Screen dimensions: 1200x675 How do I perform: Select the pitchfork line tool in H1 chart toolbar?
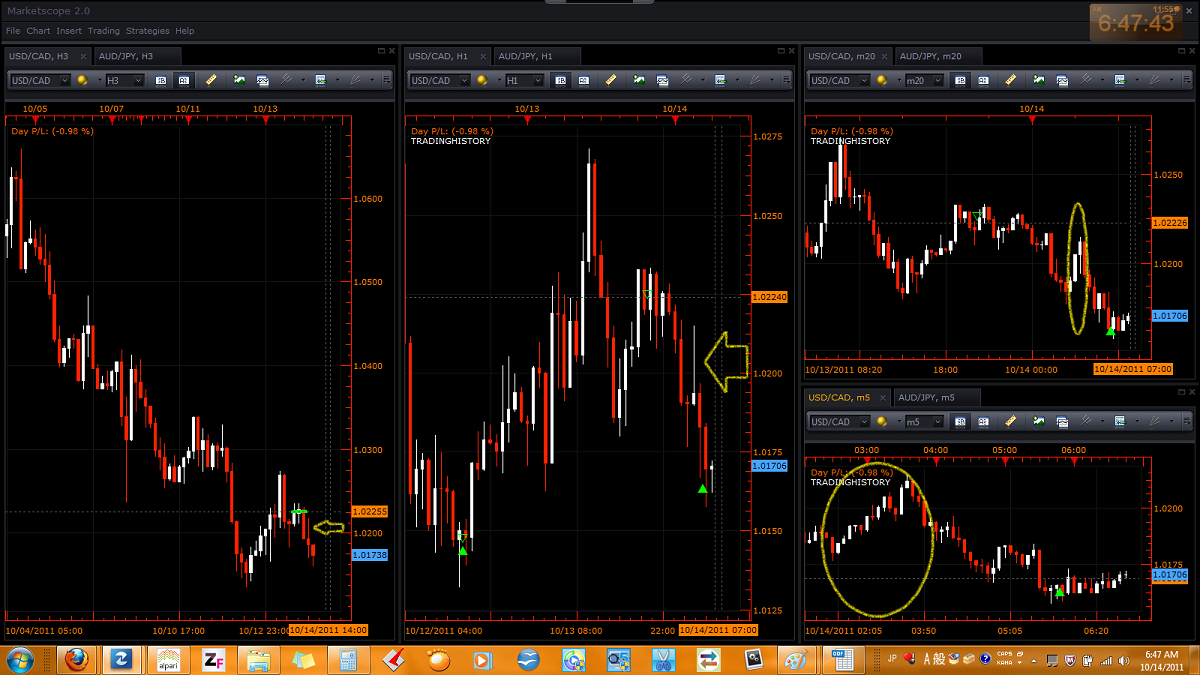tap(687, 80)
